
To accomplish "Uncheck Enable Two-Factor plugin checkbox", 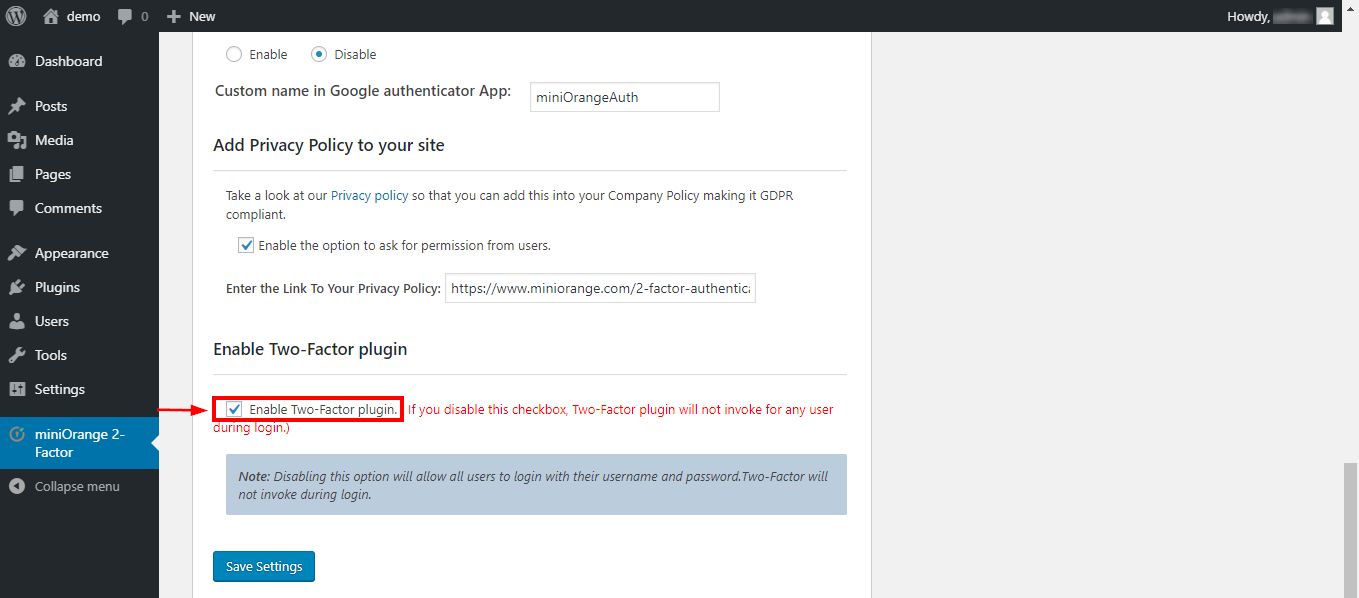I will click(x=234, y=409).
